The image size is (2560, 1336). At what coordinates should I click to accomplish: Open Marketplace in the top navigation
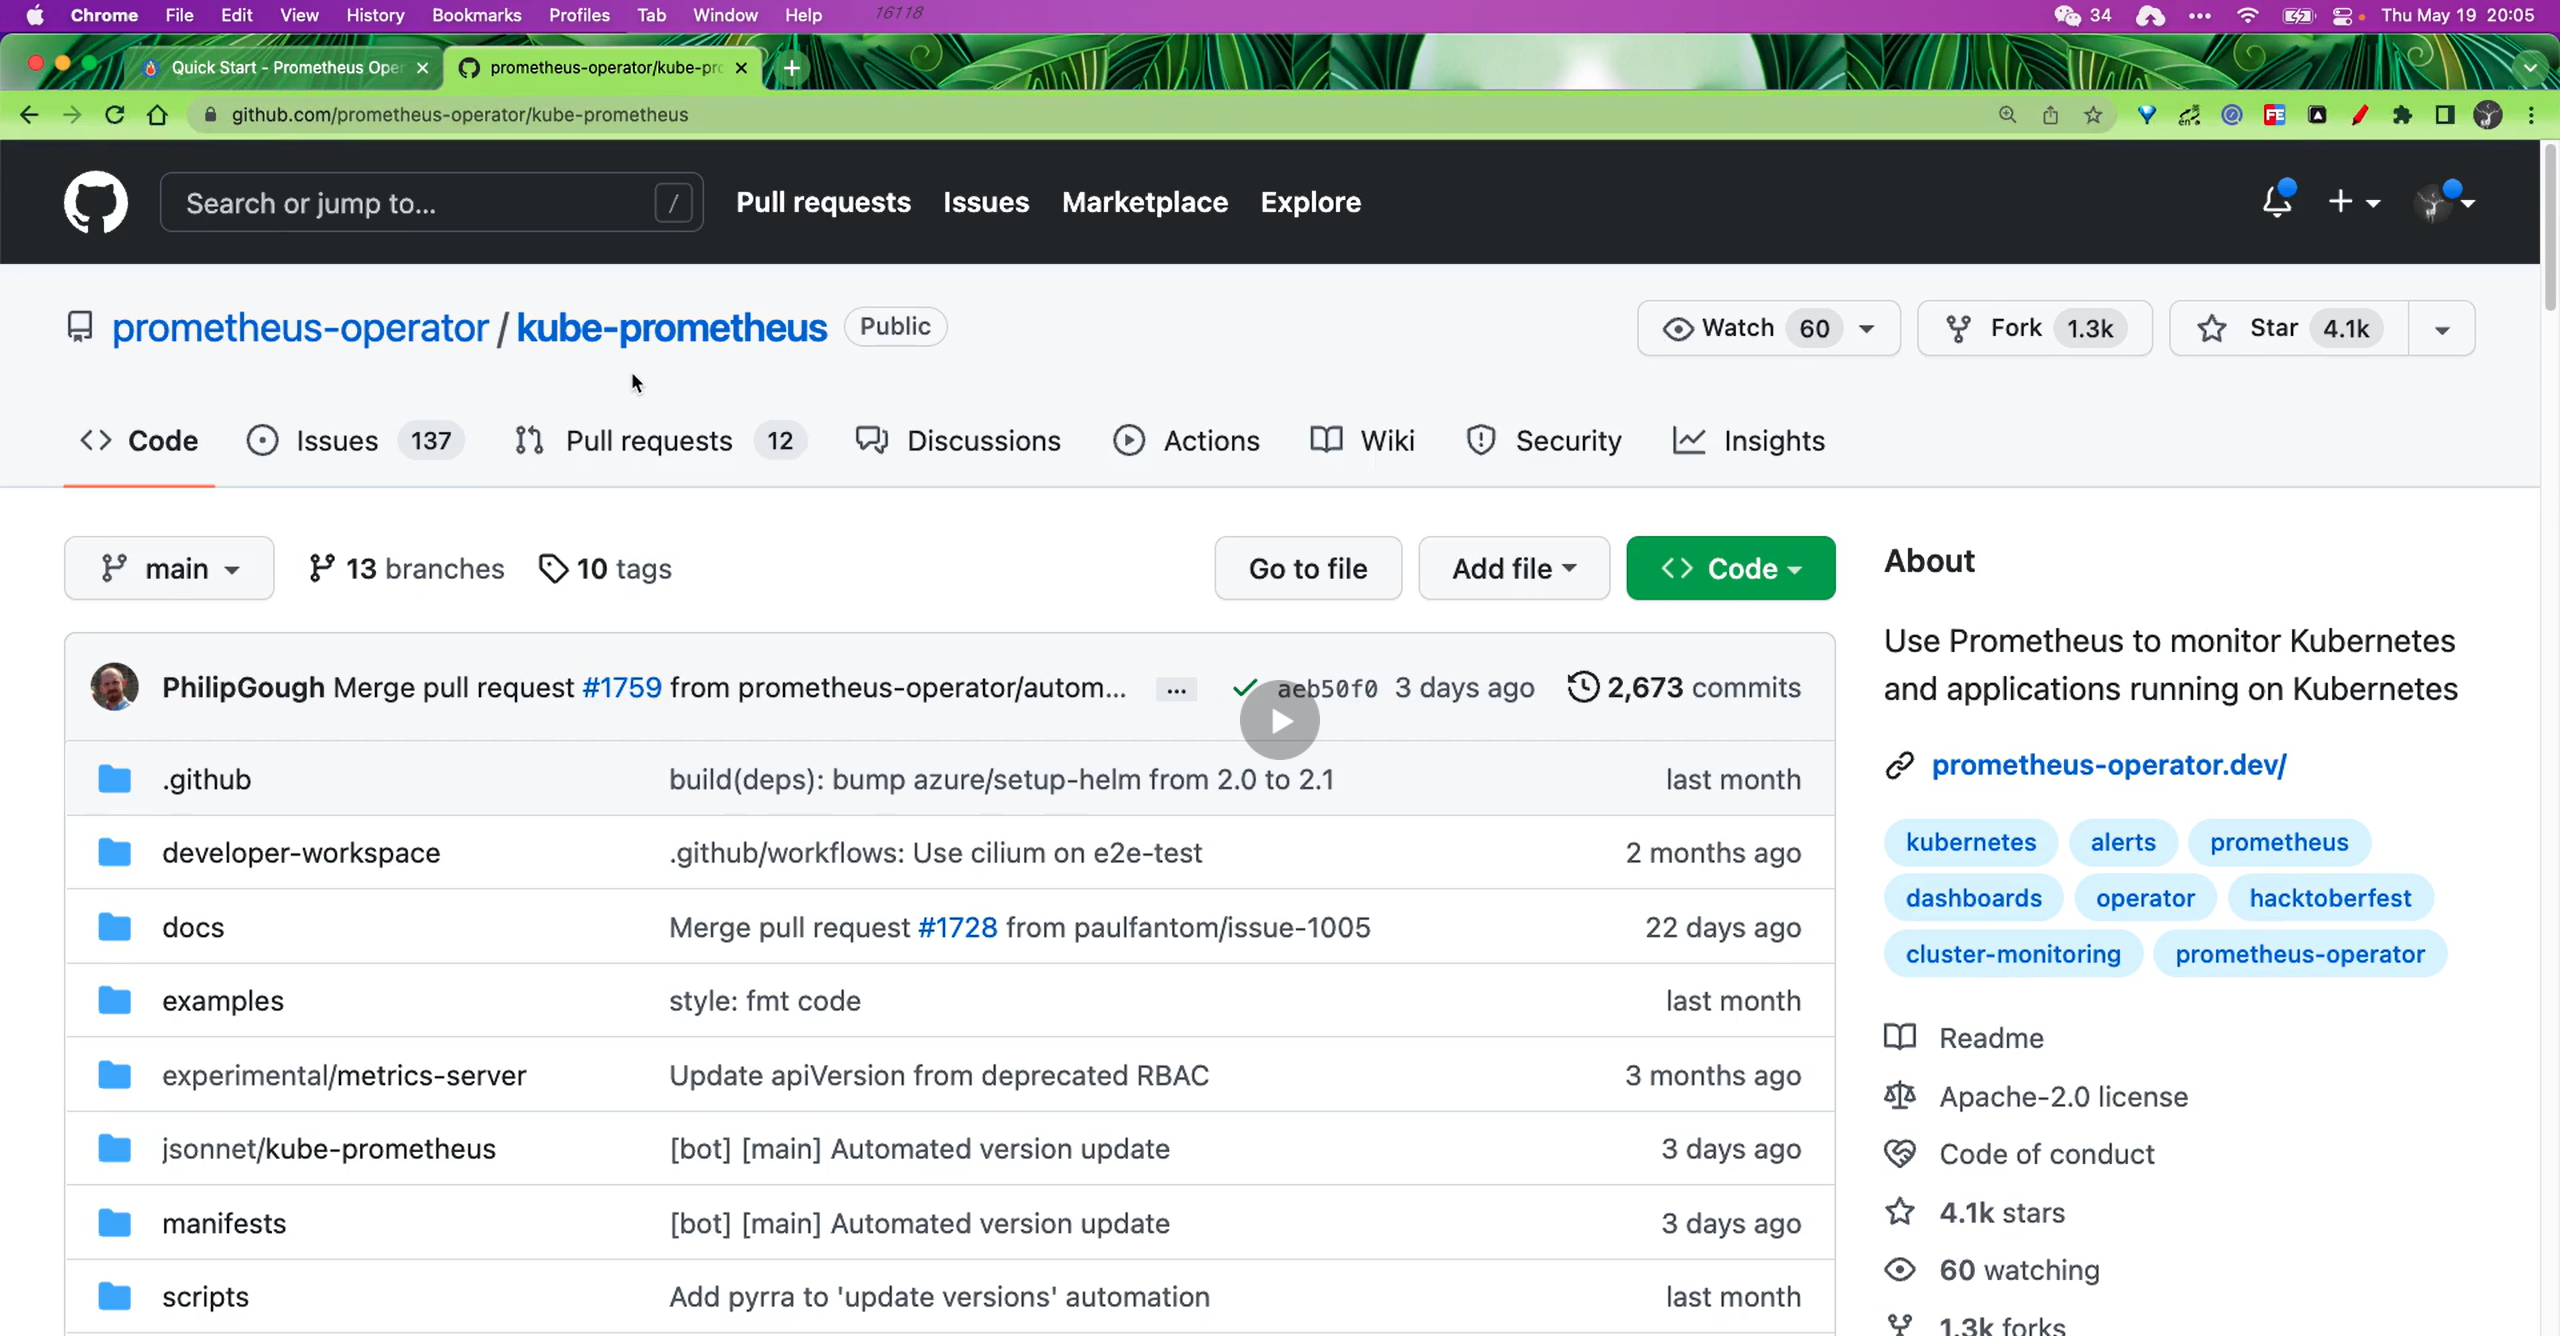[x=1144, y=202]
